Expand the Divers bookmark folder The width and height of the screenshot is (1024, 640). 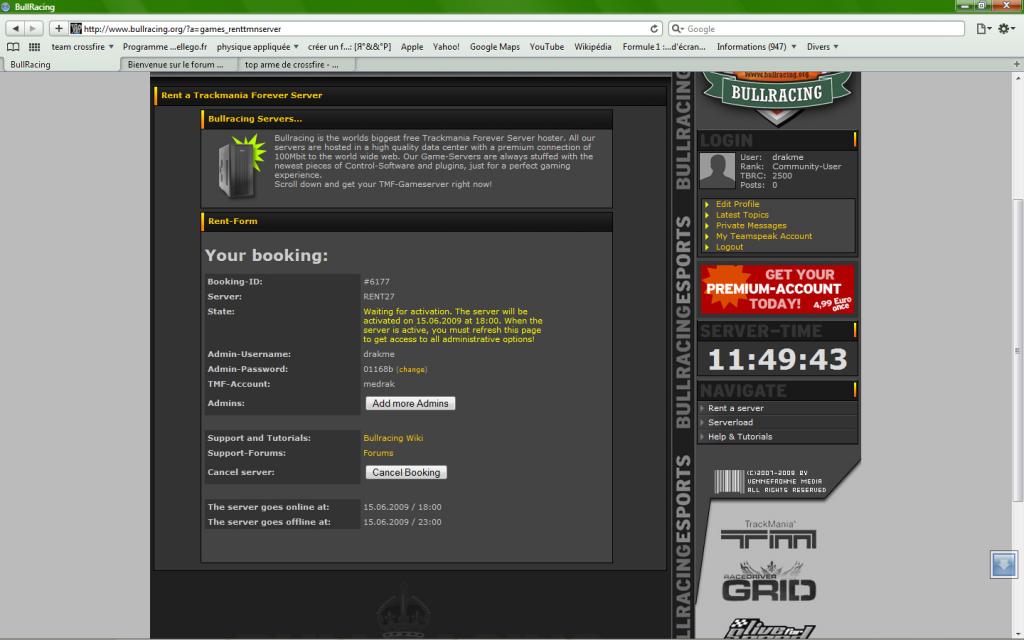coord(822,47)
